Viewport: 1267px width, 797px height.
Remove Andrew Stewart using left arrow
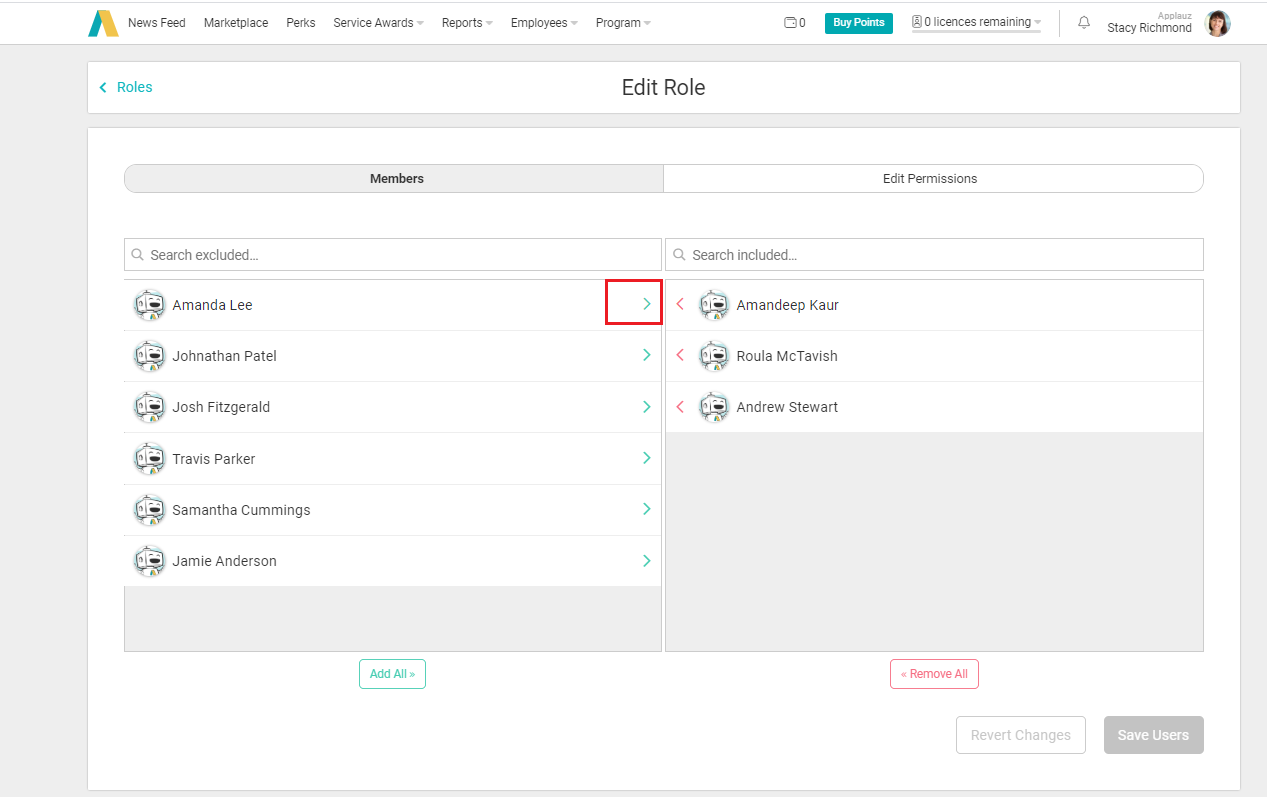point(680,407)
